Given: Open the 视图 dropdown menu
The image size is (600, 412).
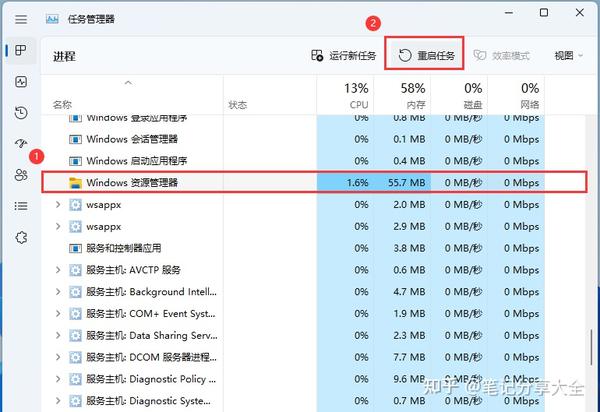Looking at the screenshot, I should tap(569, 56).
